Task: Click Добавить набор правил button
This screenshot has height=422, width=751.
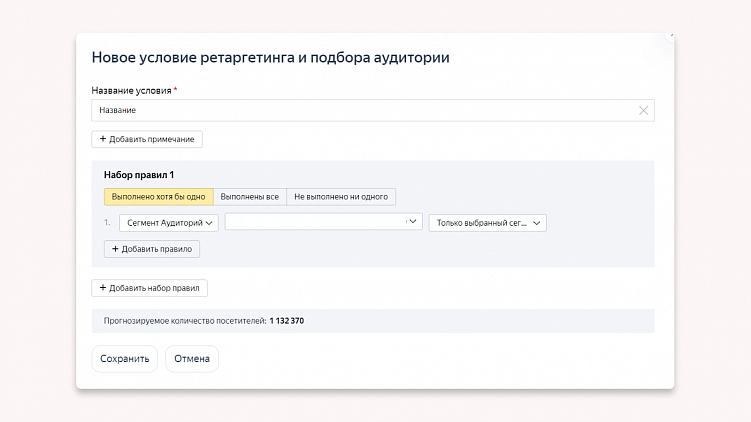Action: pyautogui.click(x=149, y=288)
